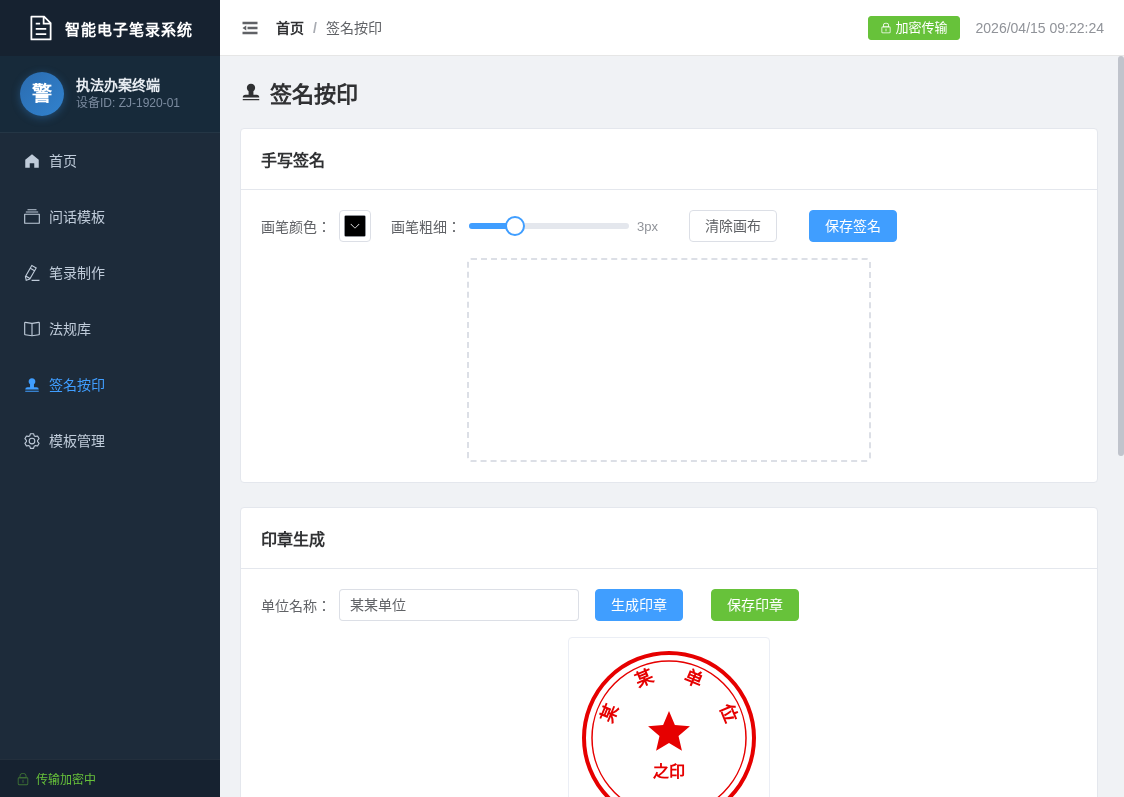The image size is (1124, 797).
Task: Click the stamp icon next to the page title
Action: (251, 93)
